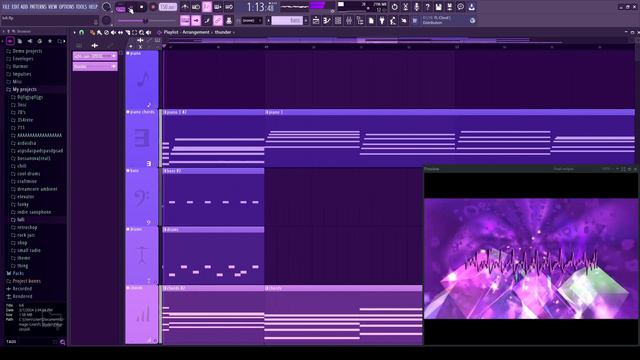Select the playlist select tool
Image resolution: width=640 pixels, height=360 pixels.
[x=134, y=32]
